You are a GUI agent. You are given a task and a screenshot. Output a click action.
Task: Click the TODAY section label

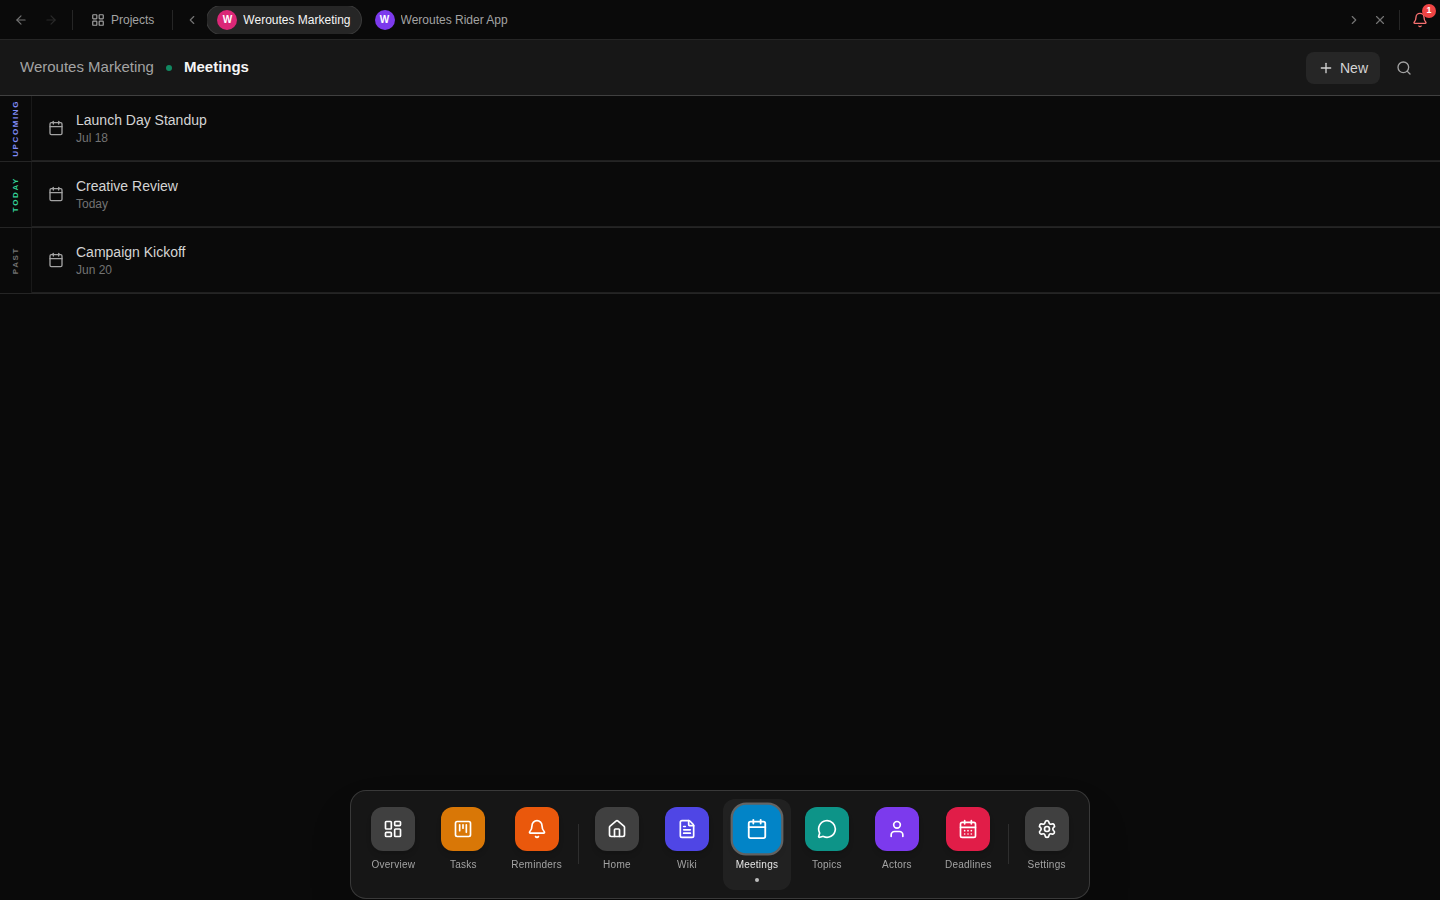pos(15,194)
